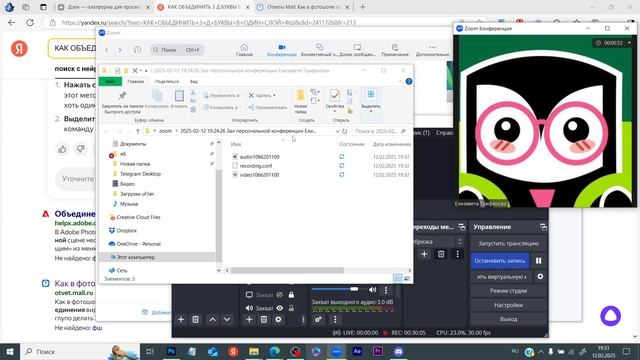Open the audio channel options menu in mixer
This screenshot has width=640, height=360.
point(386,290)
